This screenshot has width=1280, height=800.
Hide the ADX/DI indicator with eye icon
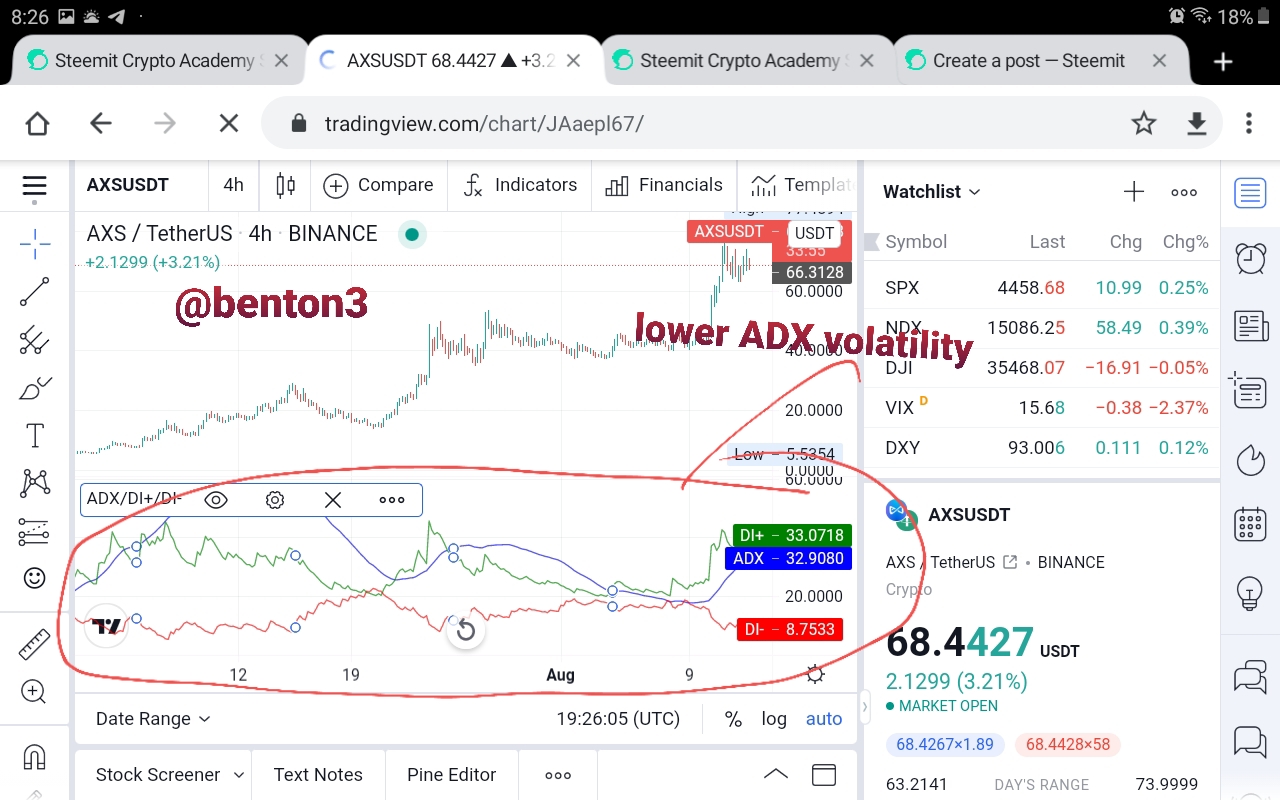[x=216, y=500]
